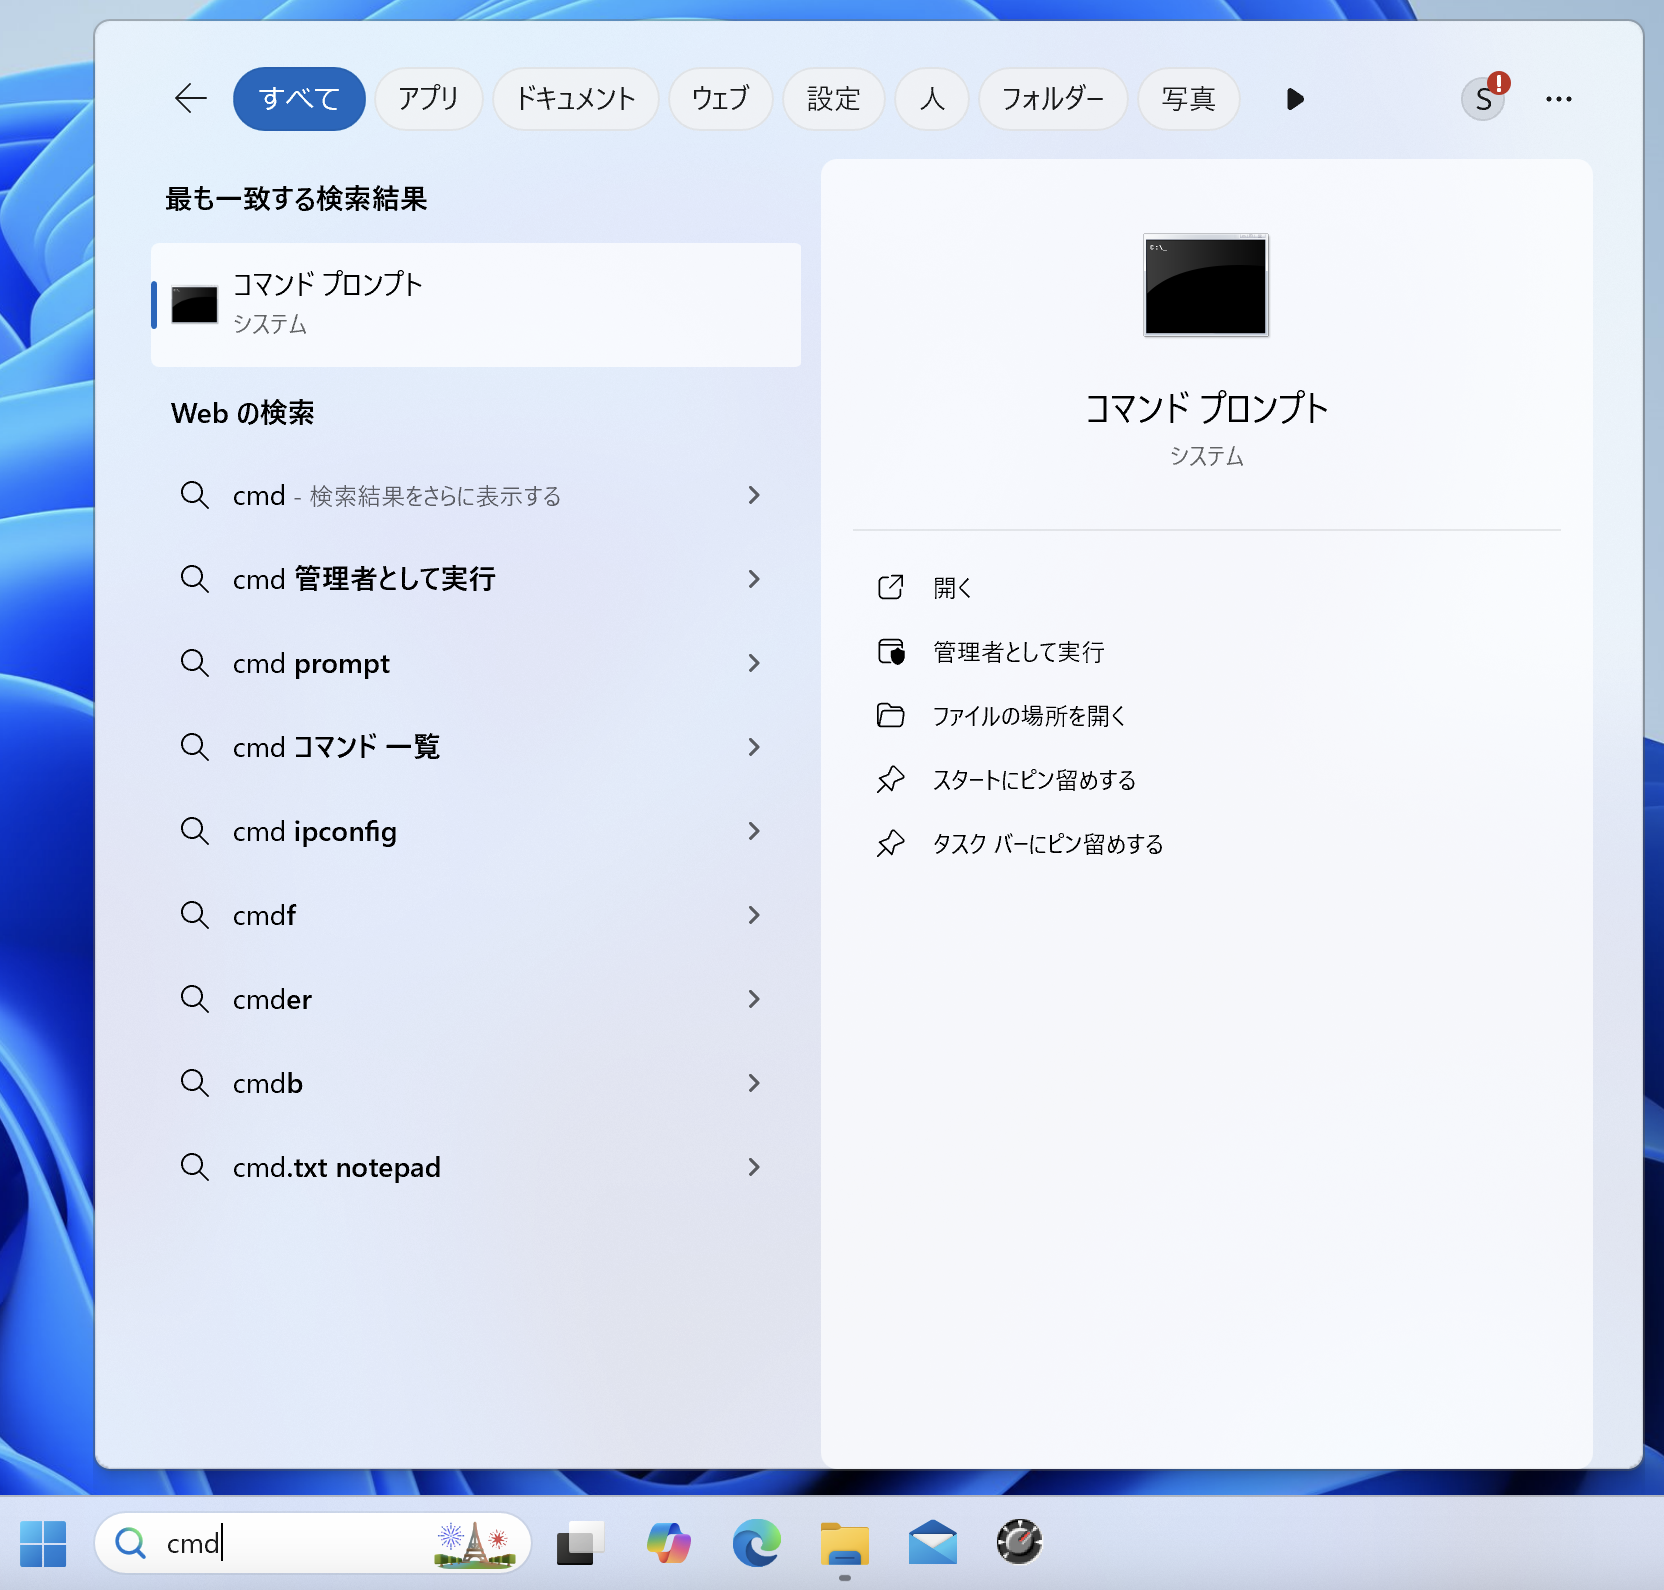Open the Start menu button

pos(42,1543)
